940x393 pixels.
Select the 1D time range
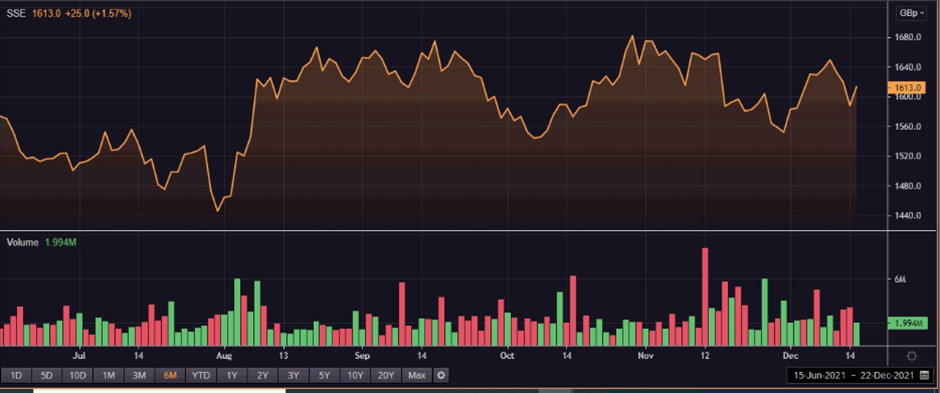point(16,376)
